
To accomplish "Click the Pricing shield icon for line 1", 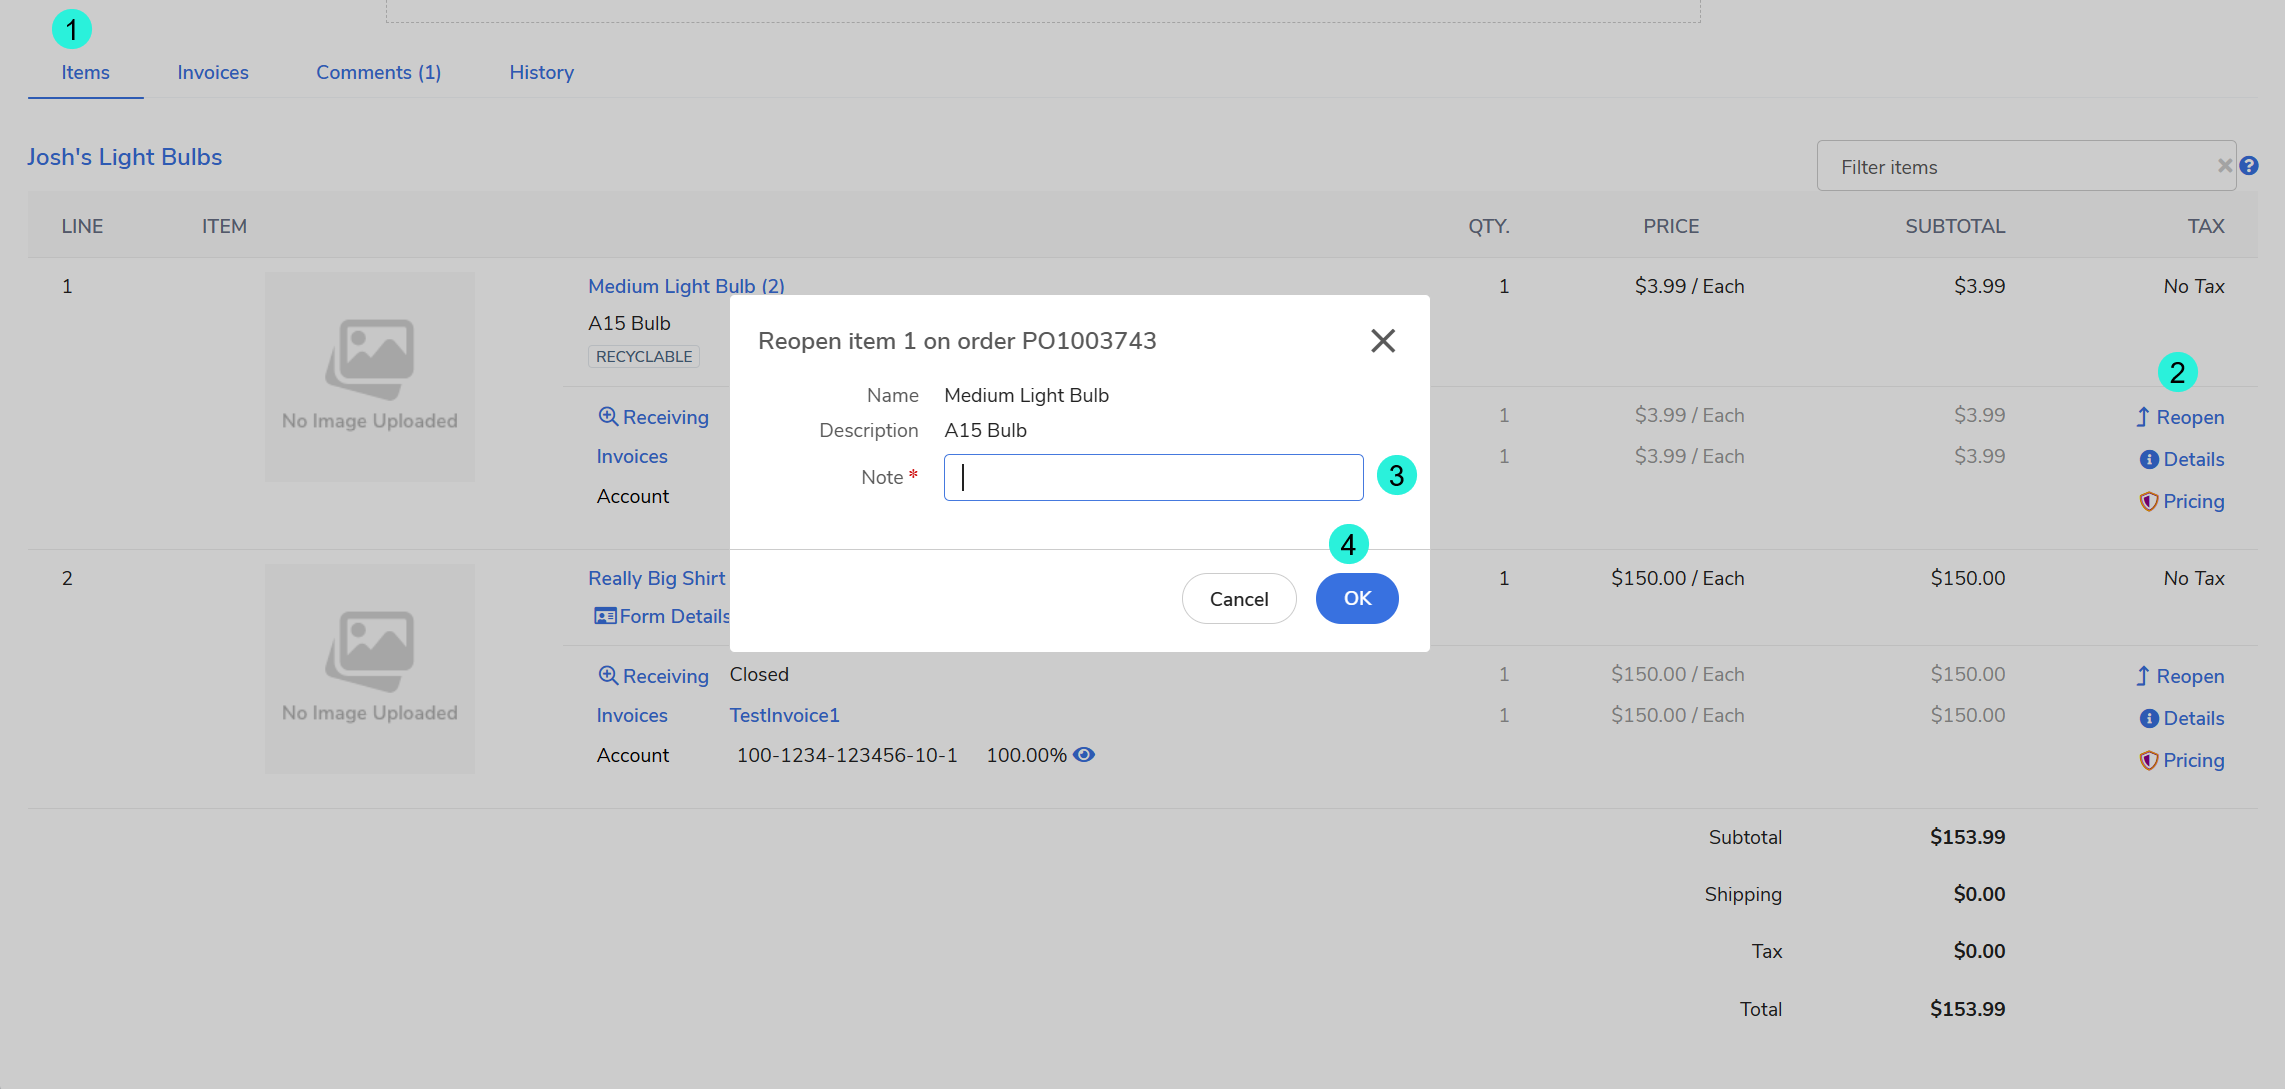I will click(x=2149, y=502).
